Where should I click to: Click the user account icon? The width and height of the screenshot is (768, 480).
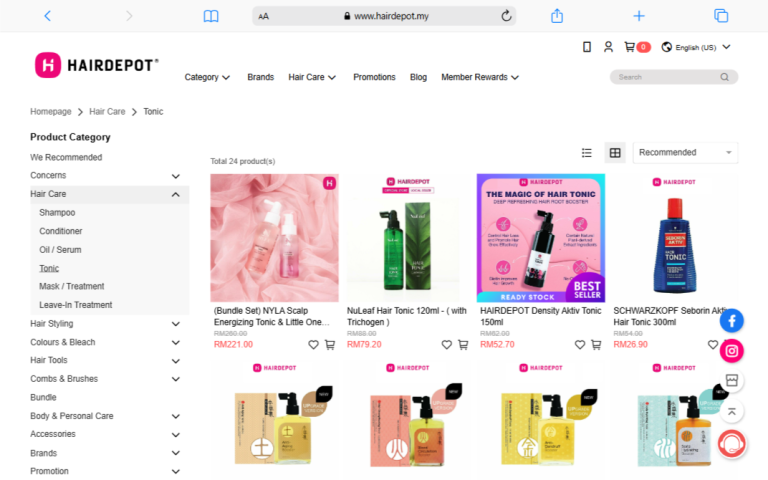[608, 47]
